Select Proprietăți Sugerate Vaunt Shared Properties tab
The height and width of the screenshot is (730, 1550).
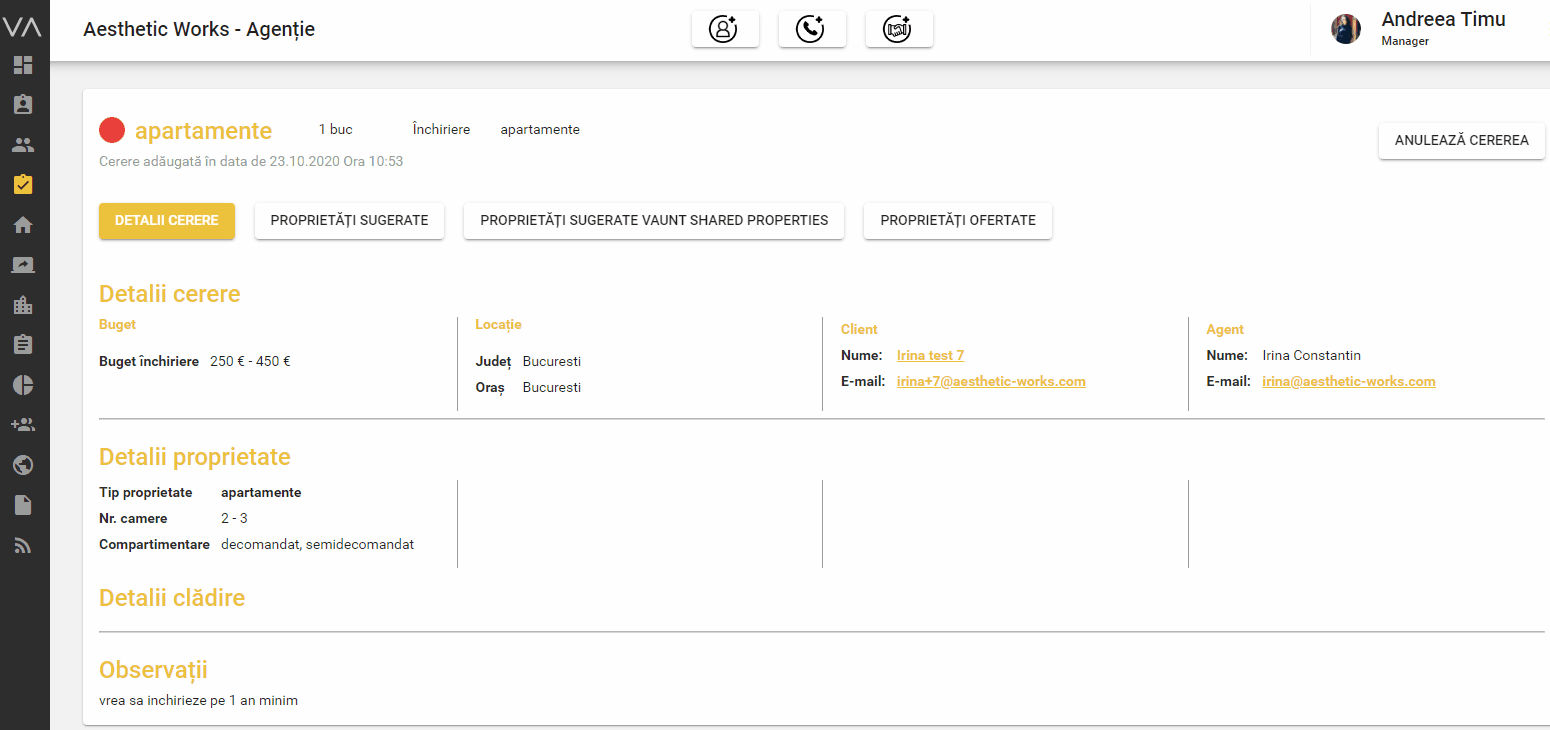click(x=653, y=221)
